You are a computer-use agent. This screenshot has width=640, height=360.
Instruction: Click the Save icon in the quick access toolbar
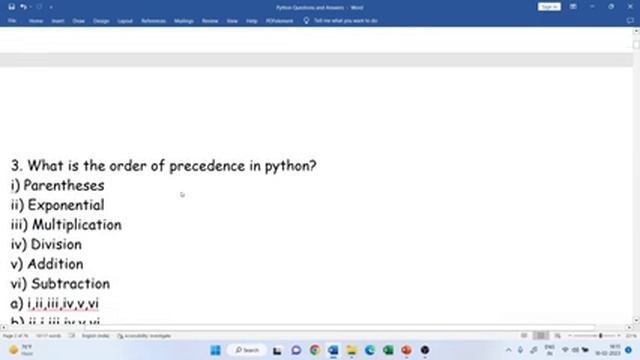click(x=11, y=7)
